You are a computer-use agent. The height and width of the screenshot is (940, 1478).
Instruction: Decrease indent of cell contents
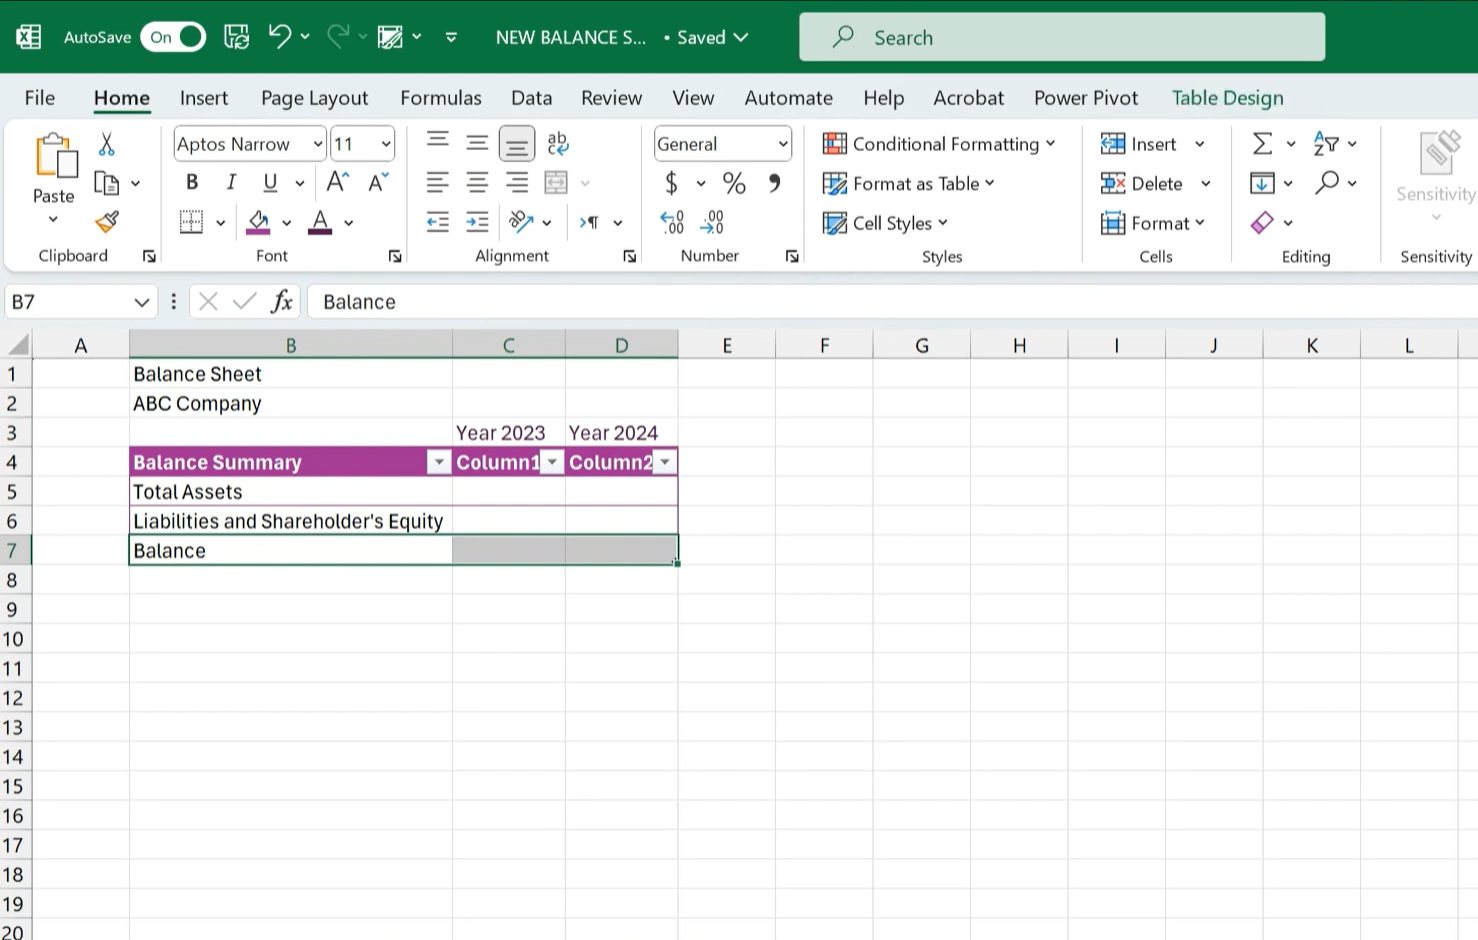coord(437,222)
